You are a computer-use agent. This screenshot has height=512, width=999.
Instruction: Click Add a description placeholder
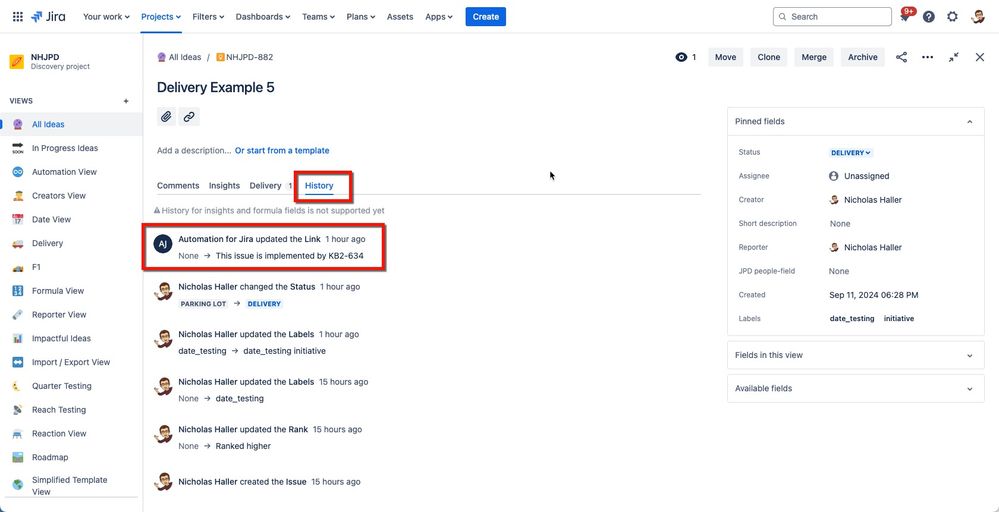(x=194, y=151)
